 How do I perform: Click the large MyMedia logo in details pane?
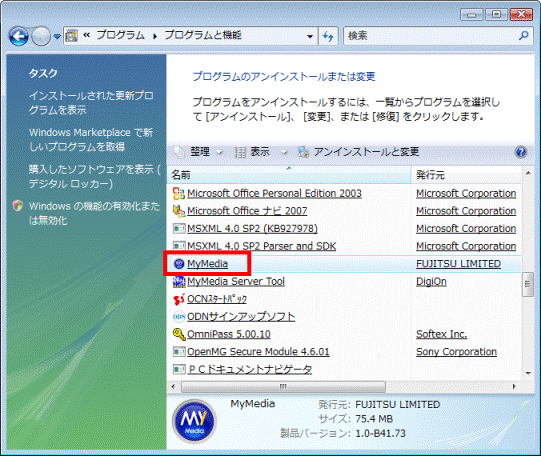pos(194,421)
